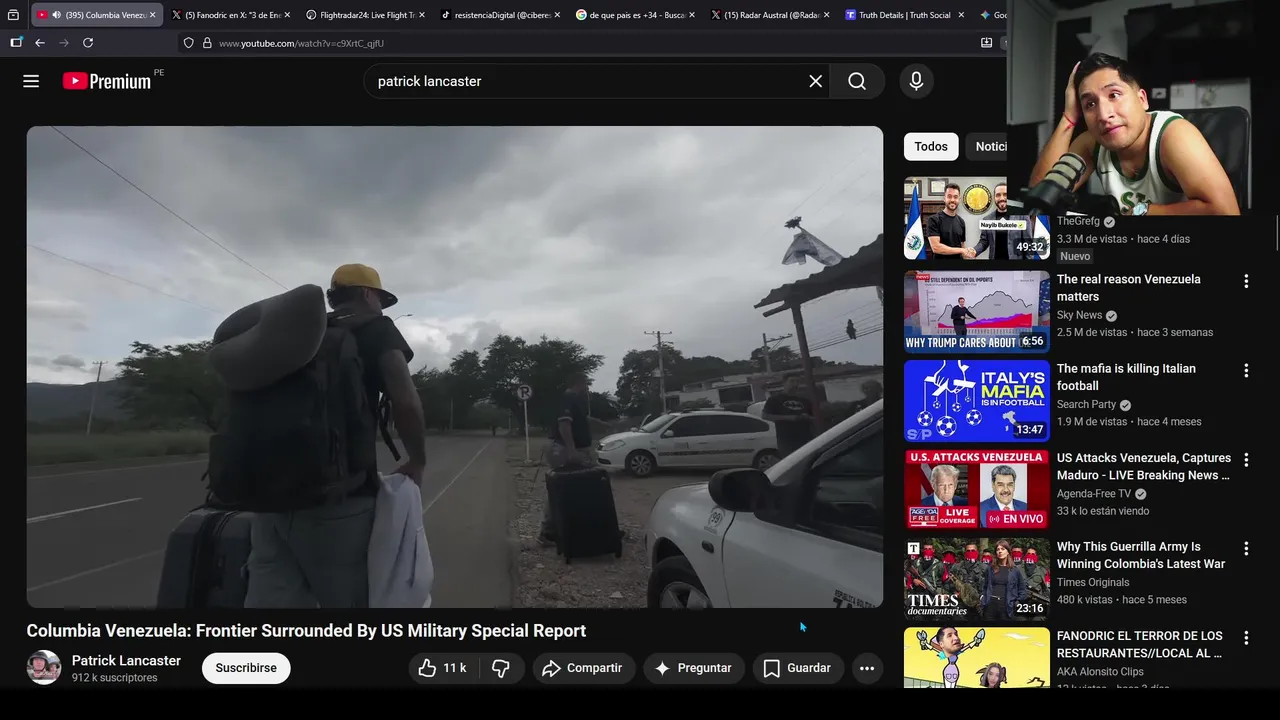This screenshot has width=1280, height=720.
Task: Click the TheGrefg channel name
Action: pos(1078,221)
